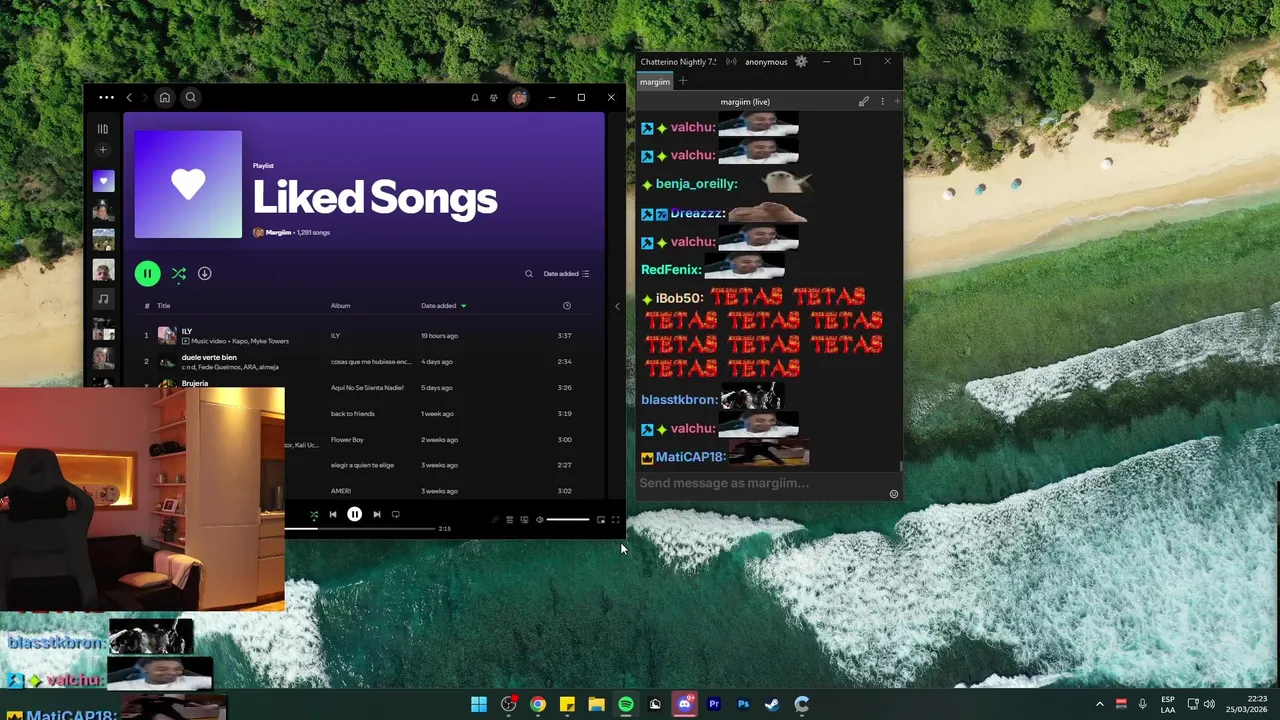The image size is (1280, 720).
Task: Open the Chatterino split three-dot menu
Action: pos(882,101)
